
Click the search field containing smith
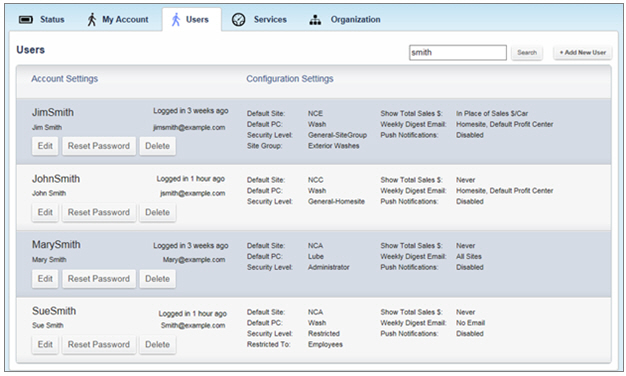click(x=458, y=52)
